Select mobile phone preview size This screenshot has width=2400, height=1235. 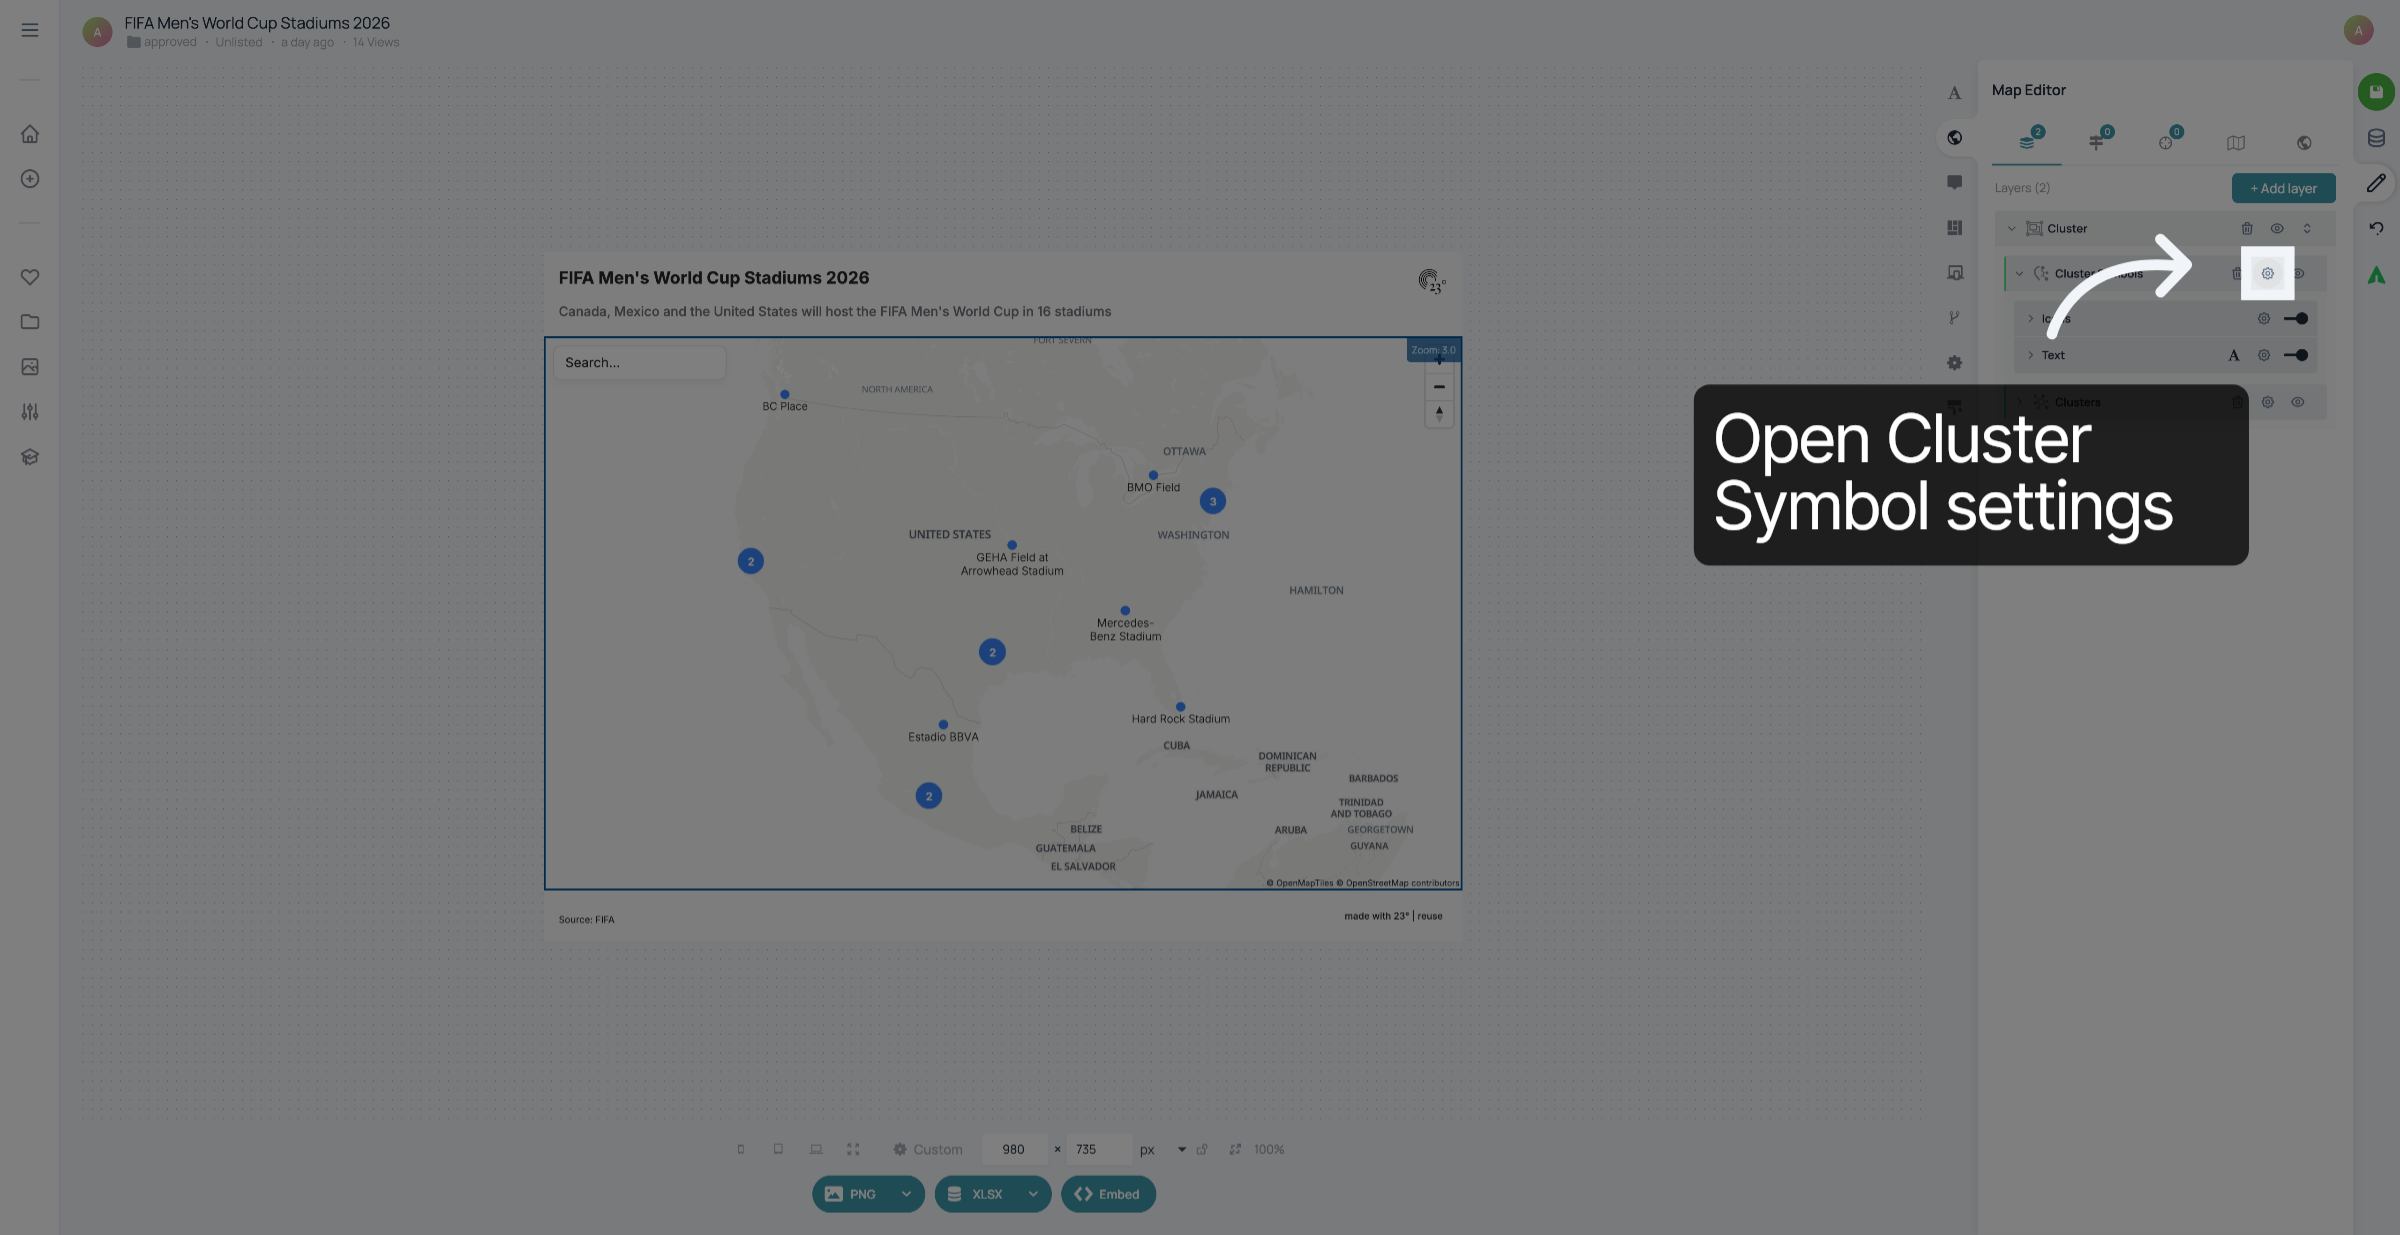point(741,1150)
